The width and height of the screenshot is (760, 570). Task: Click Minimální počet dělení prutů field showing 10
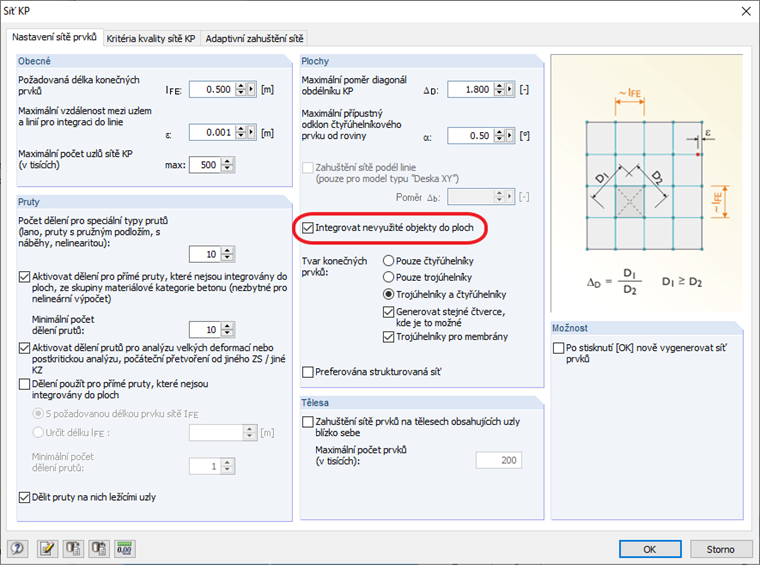click(205, 330)
